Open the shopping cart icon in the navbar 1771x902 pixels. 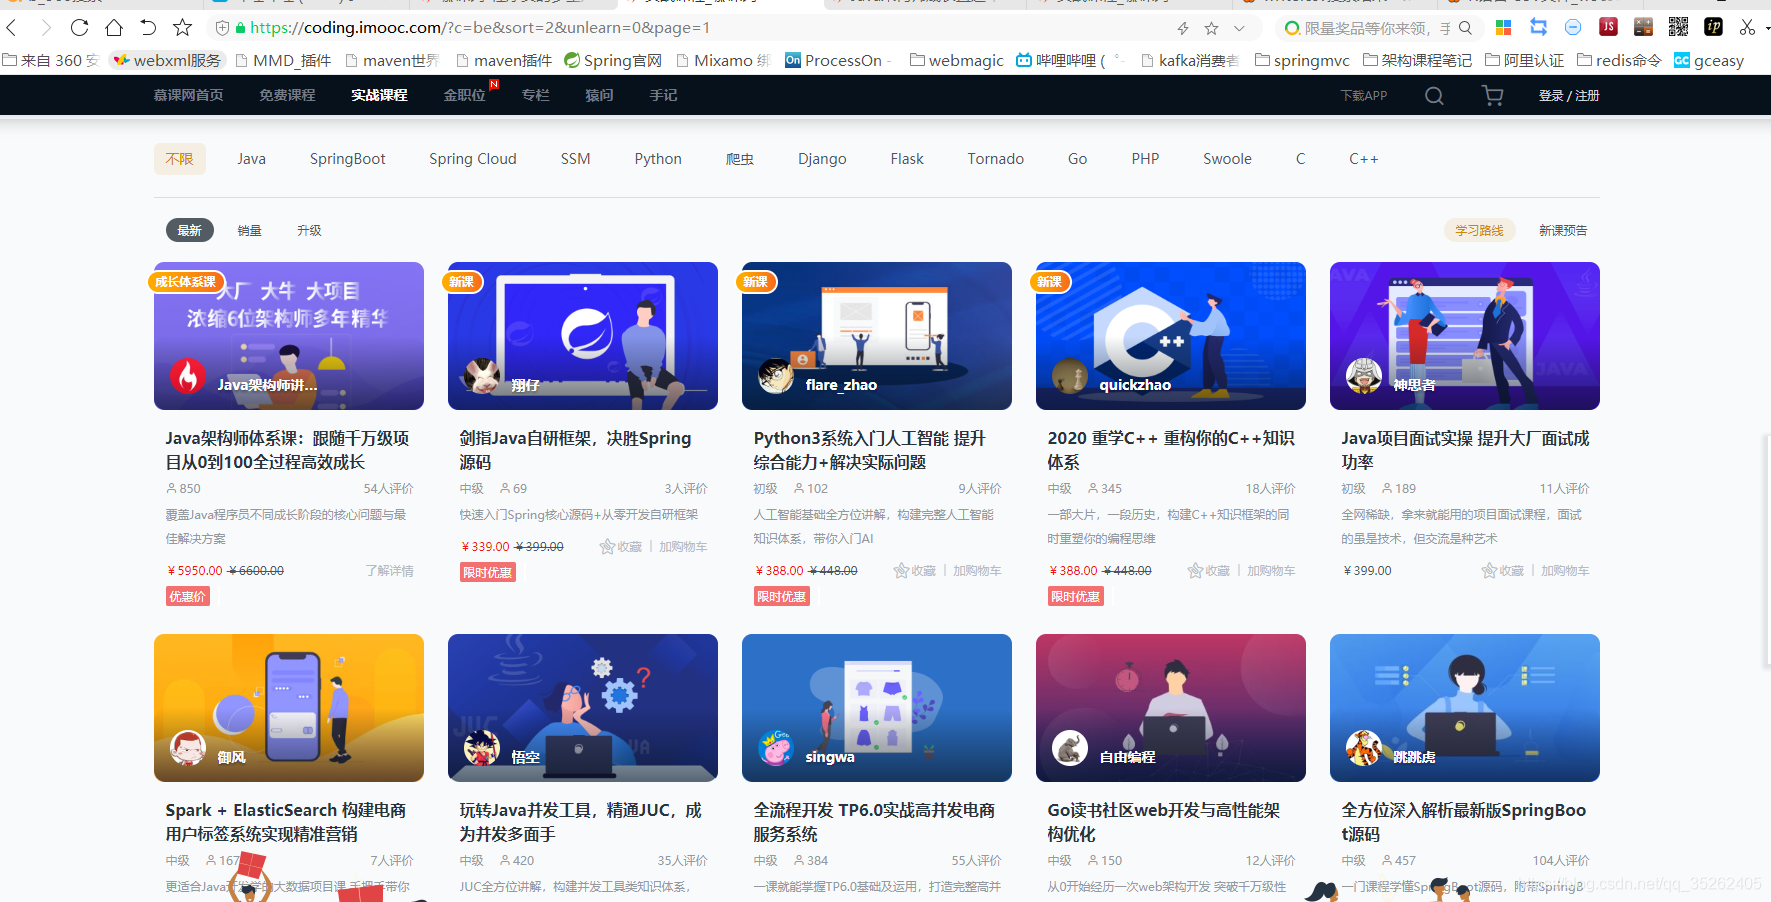point(1492,95)
